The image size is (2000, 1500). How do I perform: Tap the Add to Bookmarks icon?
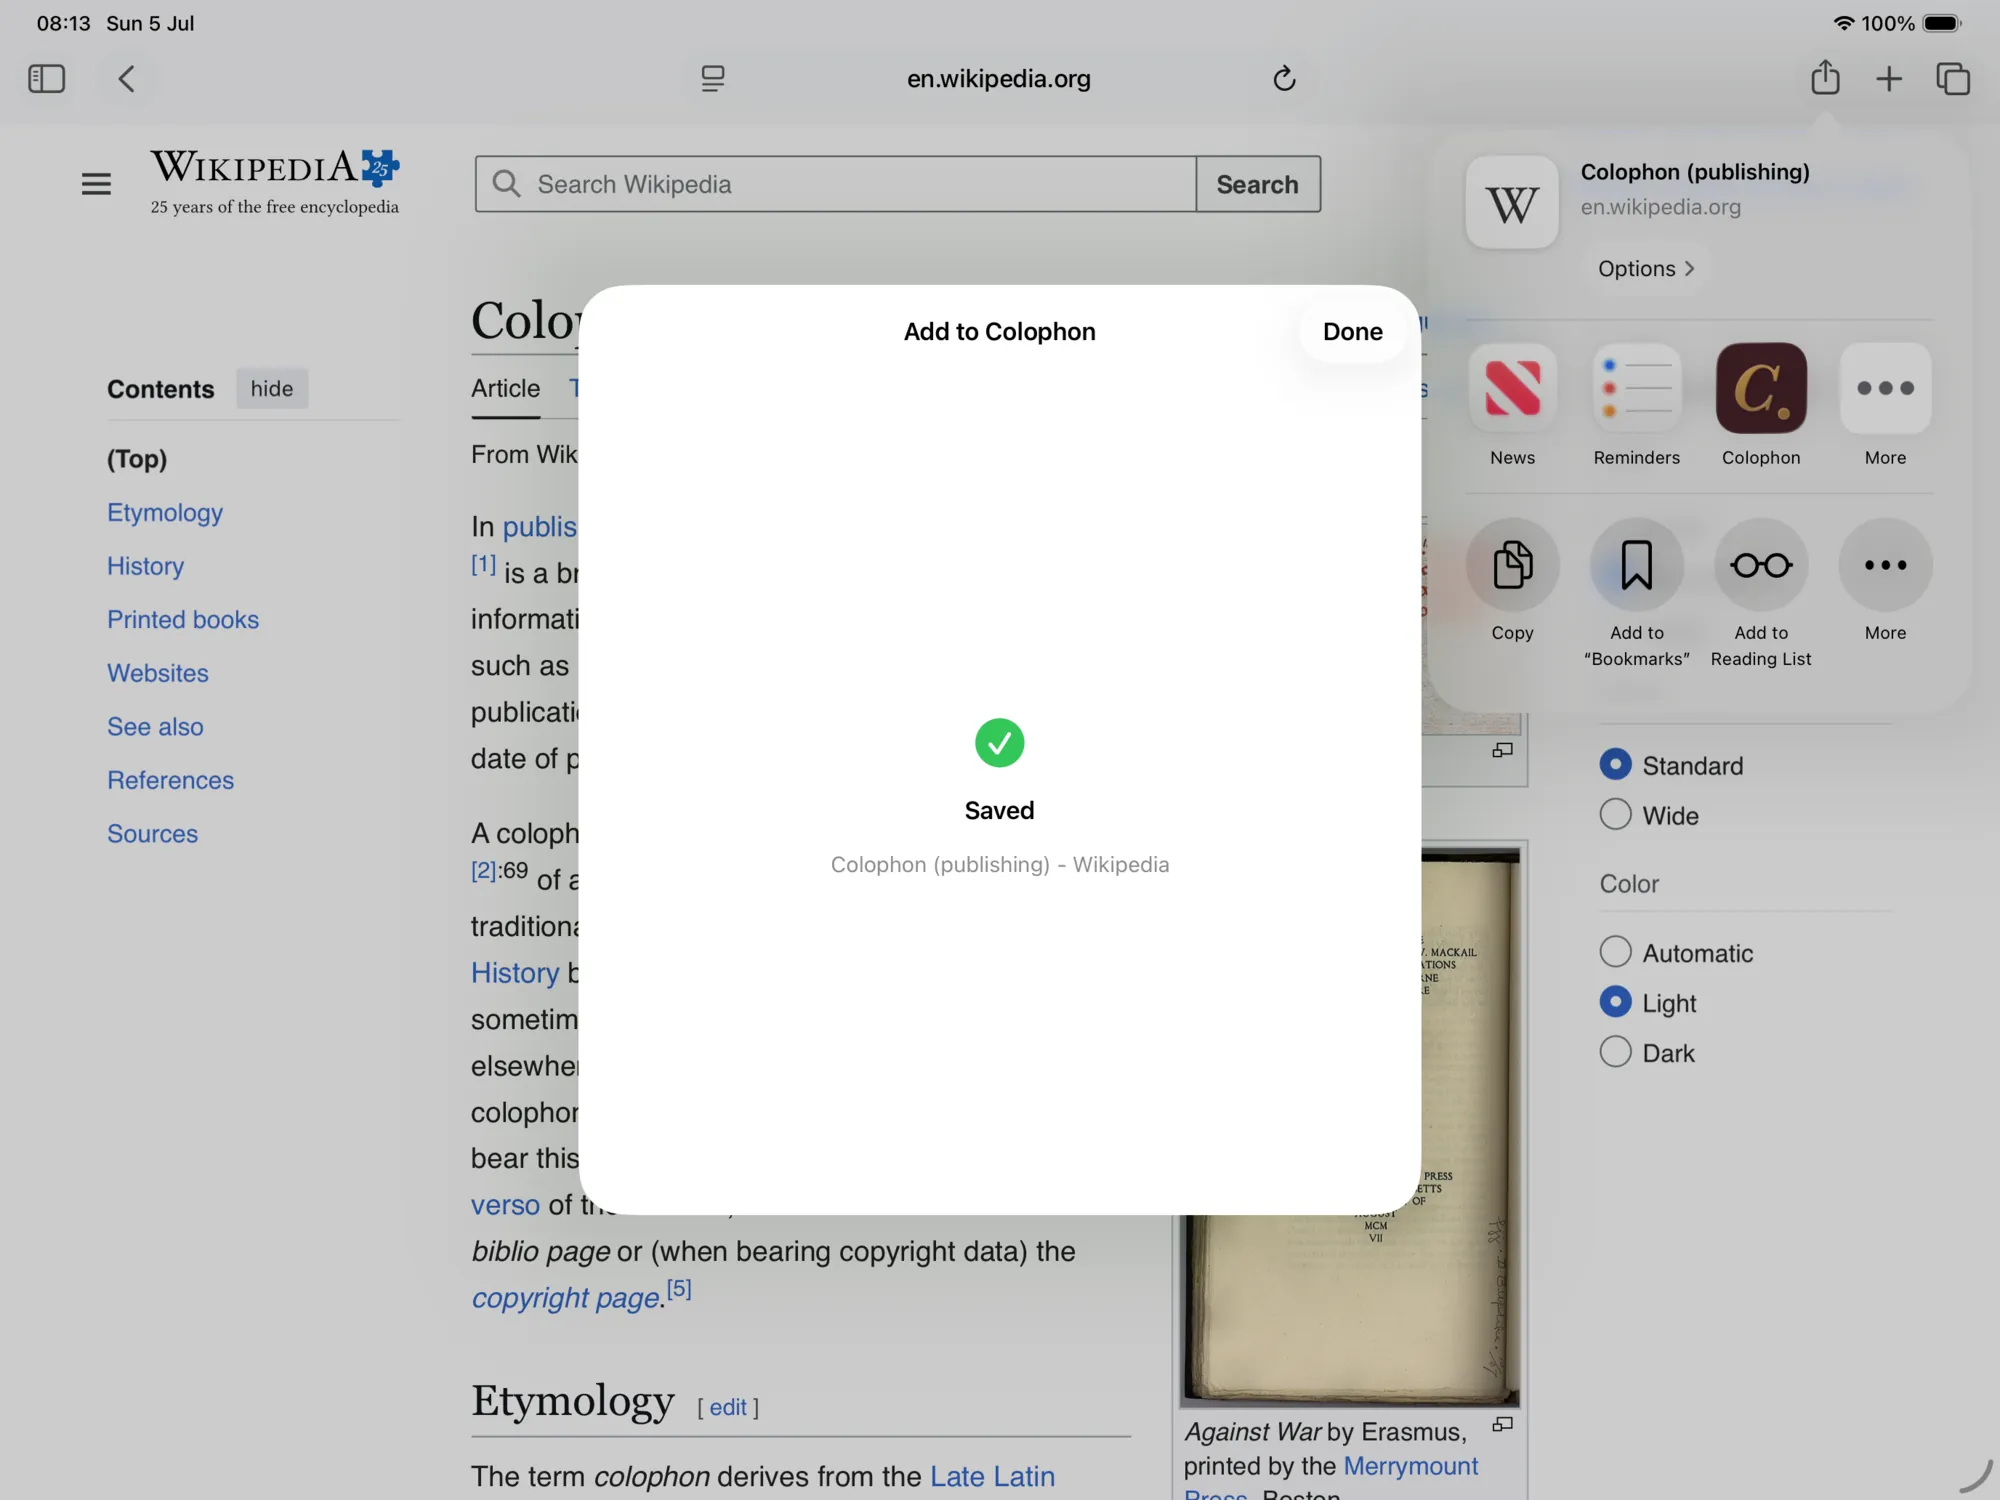point(1636,565)
